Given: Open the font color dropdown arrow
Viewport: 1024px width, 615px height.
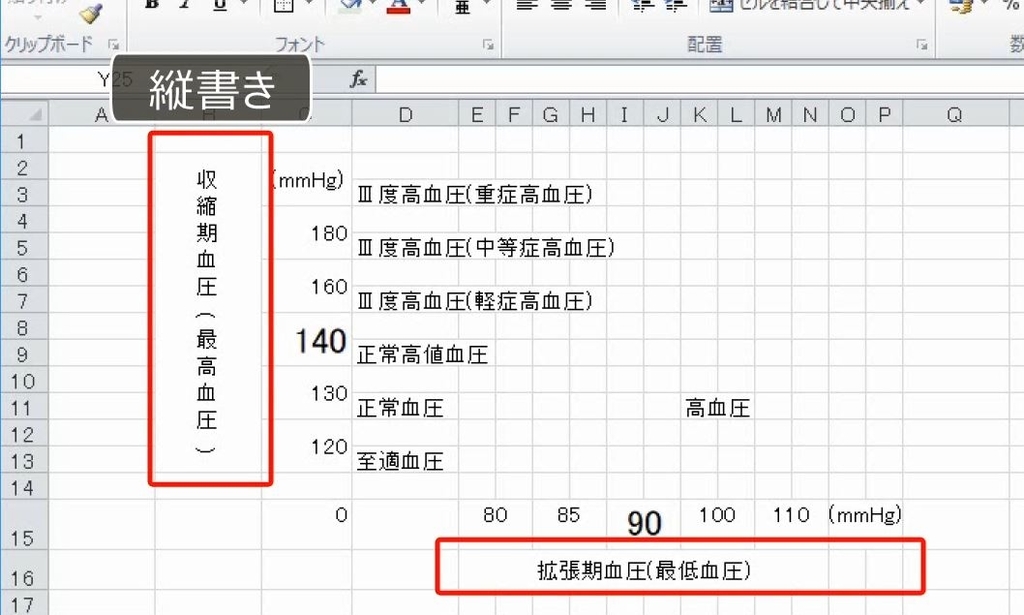Looking at the screenshot, I should point(421,5).
